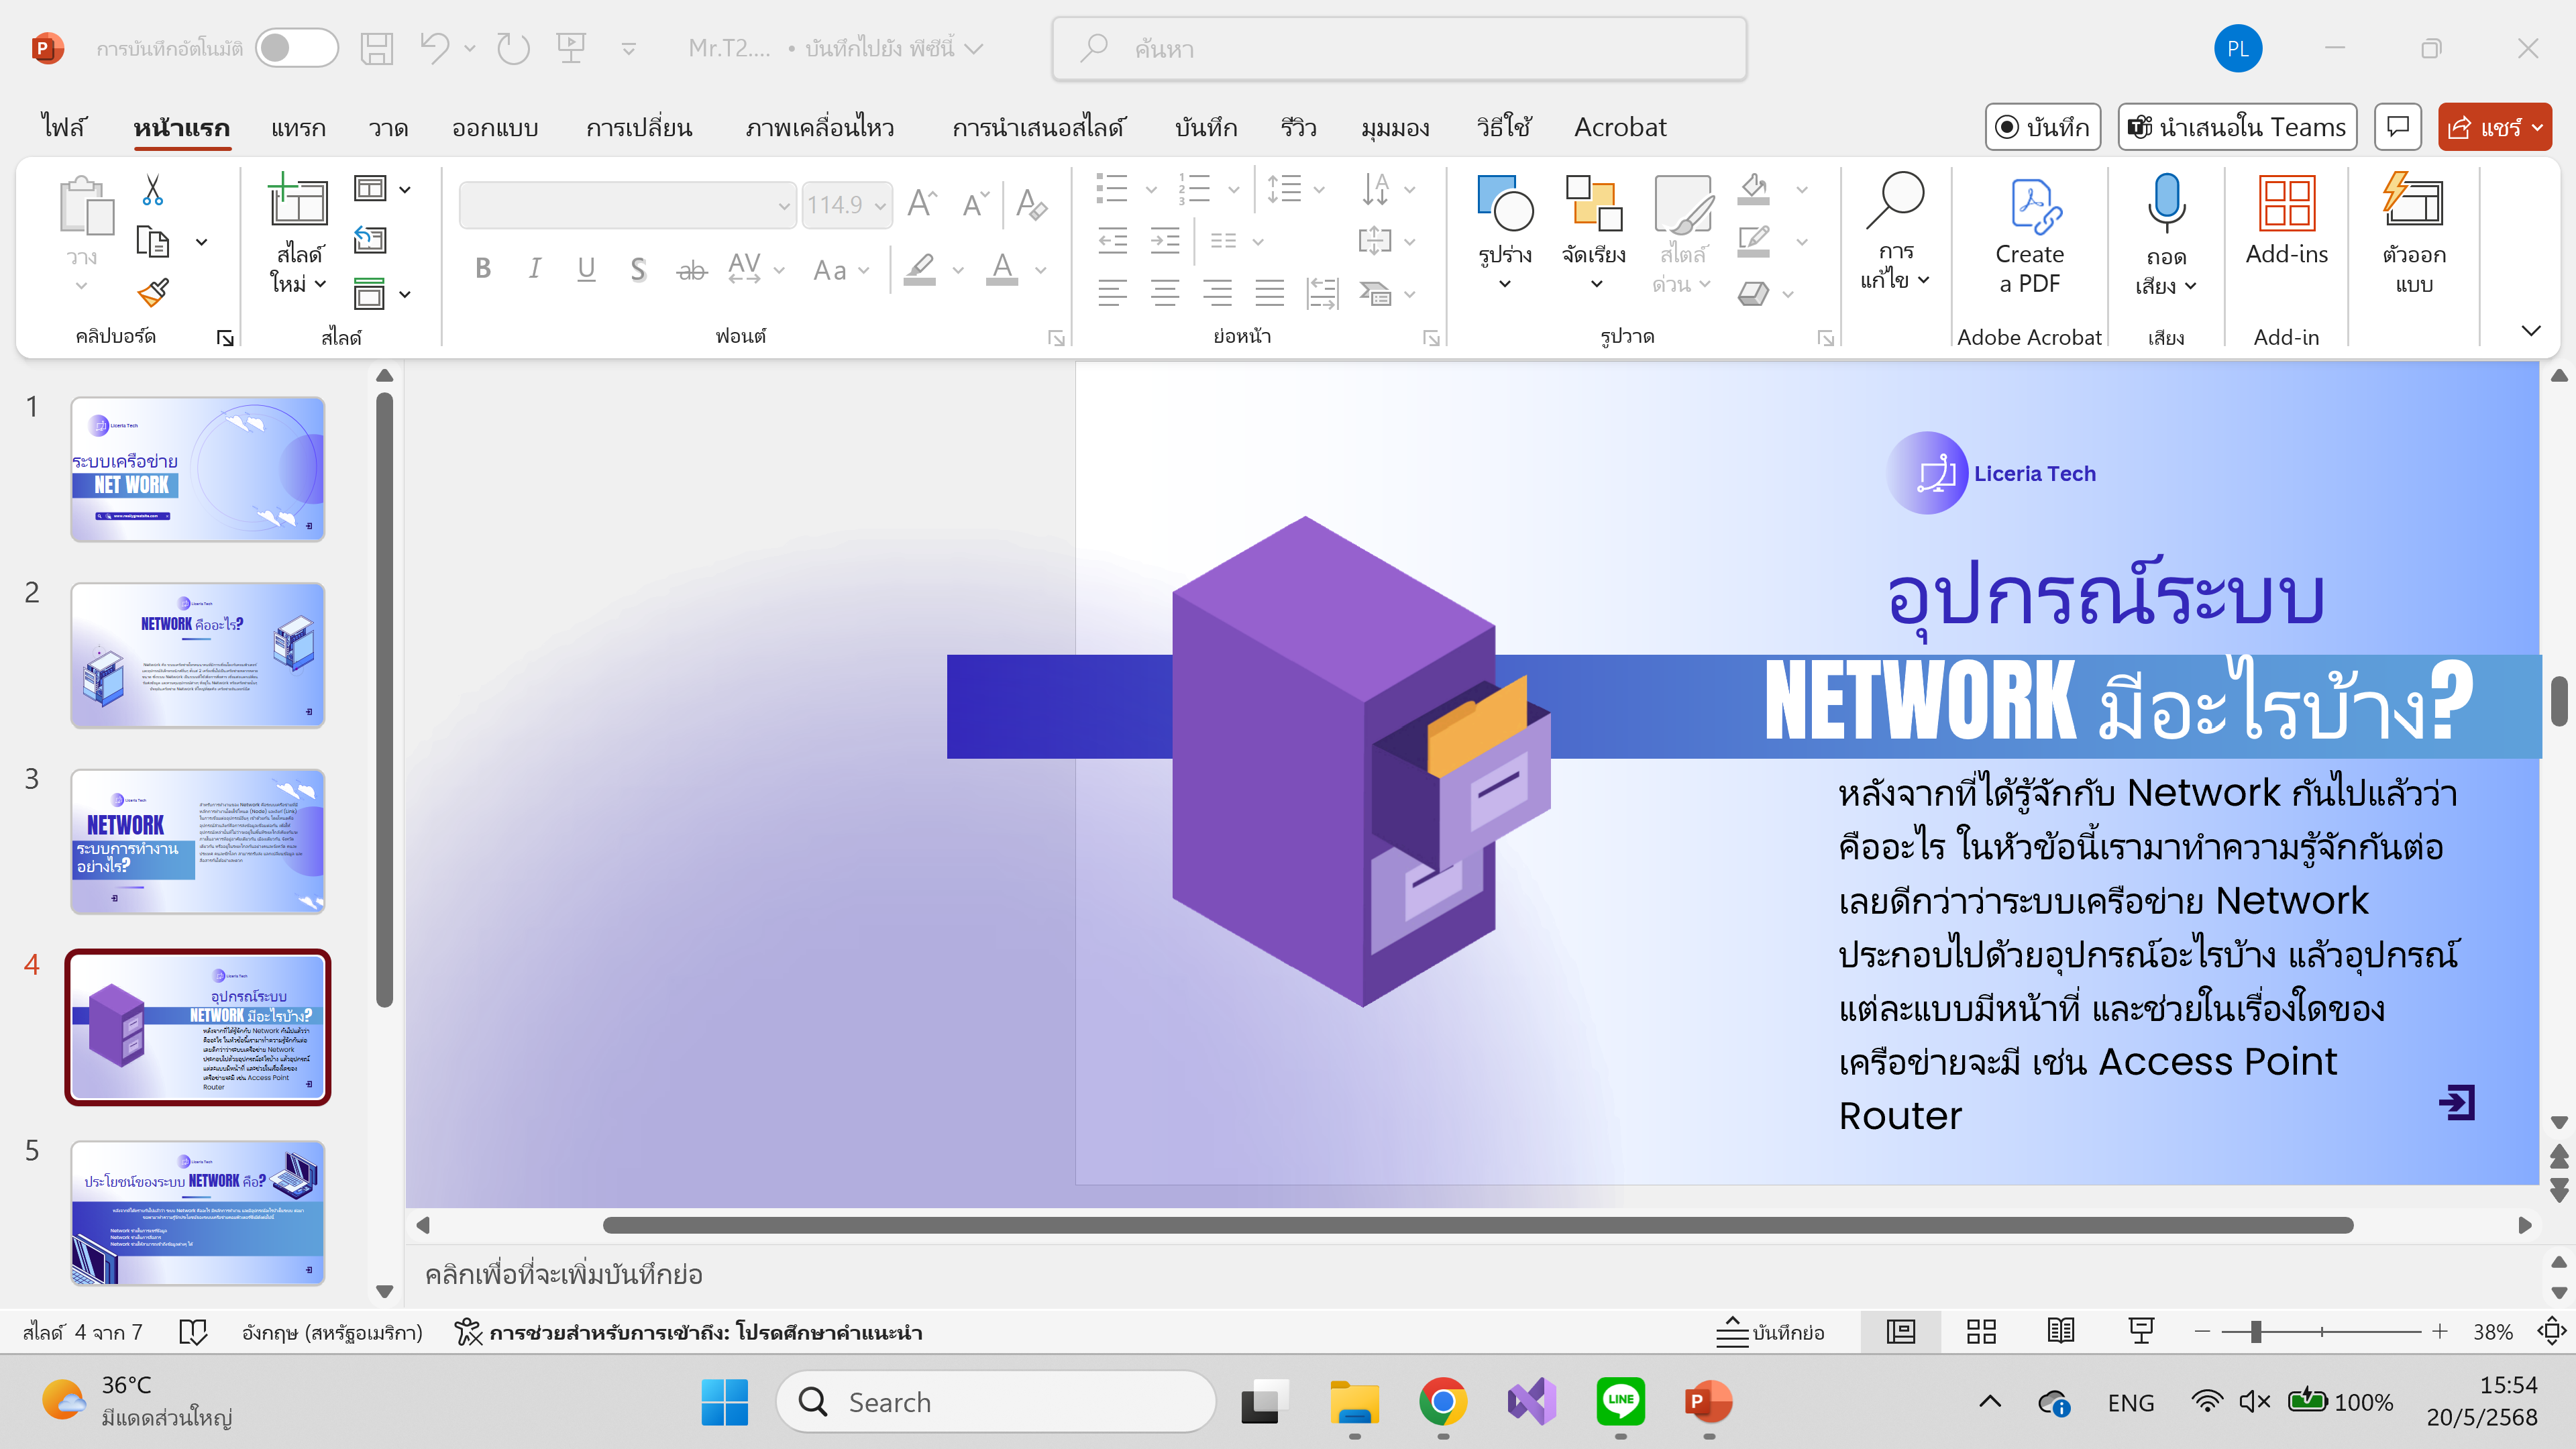The width and height of the screenshot is (2576, 1449).
Task: Open the Arrange menu
Action: (1594, 233)
